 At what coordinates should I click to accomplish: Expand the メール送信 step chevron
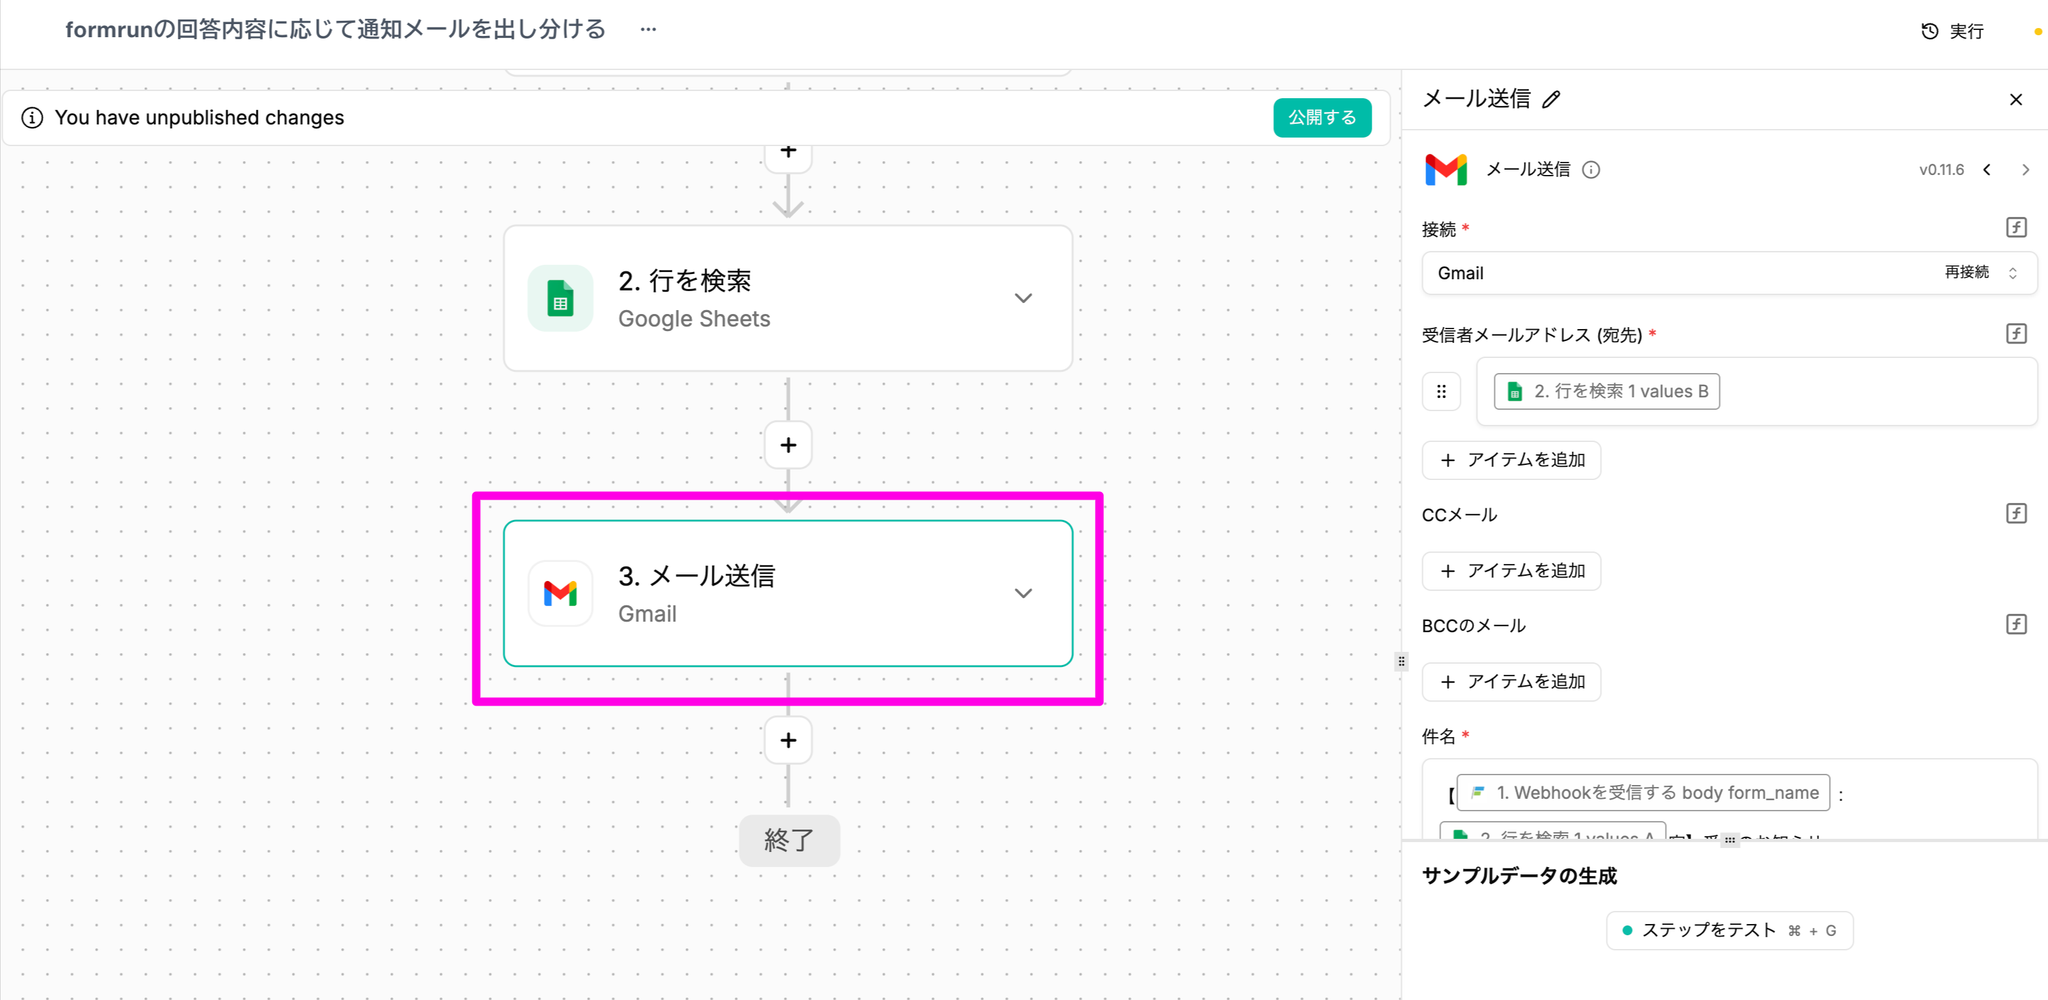(1023, 593)
